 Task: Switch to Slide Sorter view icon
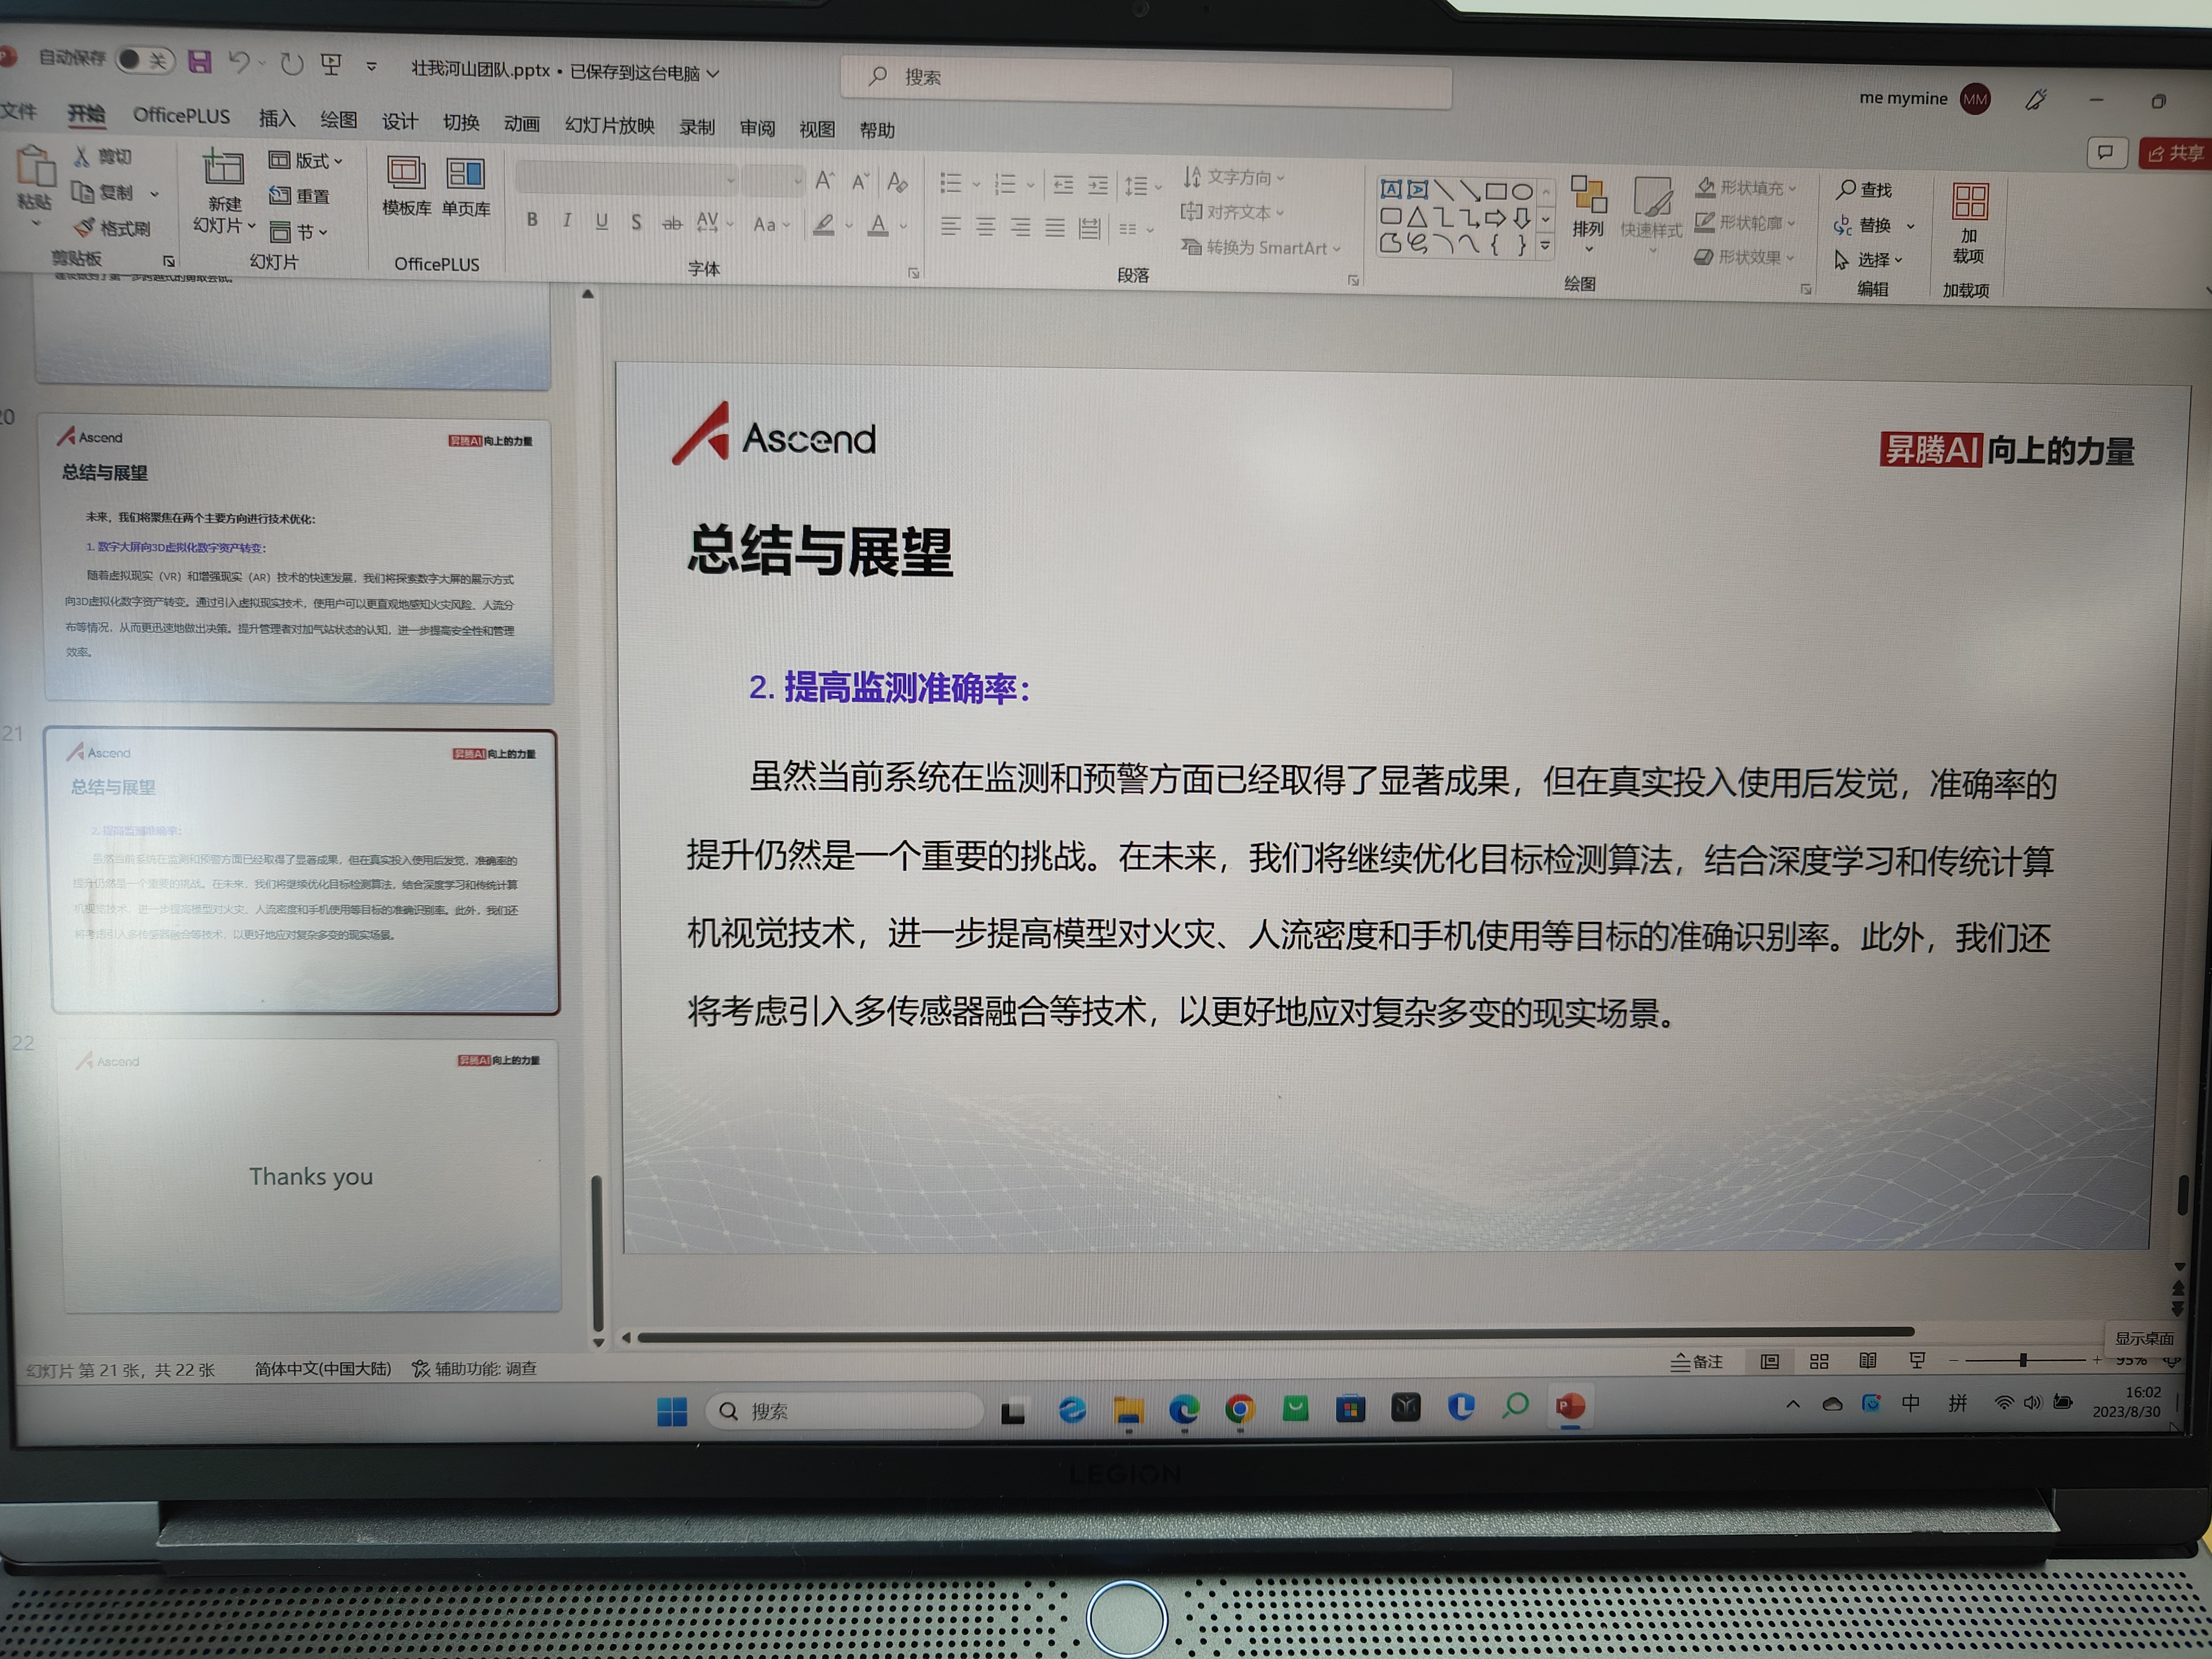[x=1819, y=1361]
